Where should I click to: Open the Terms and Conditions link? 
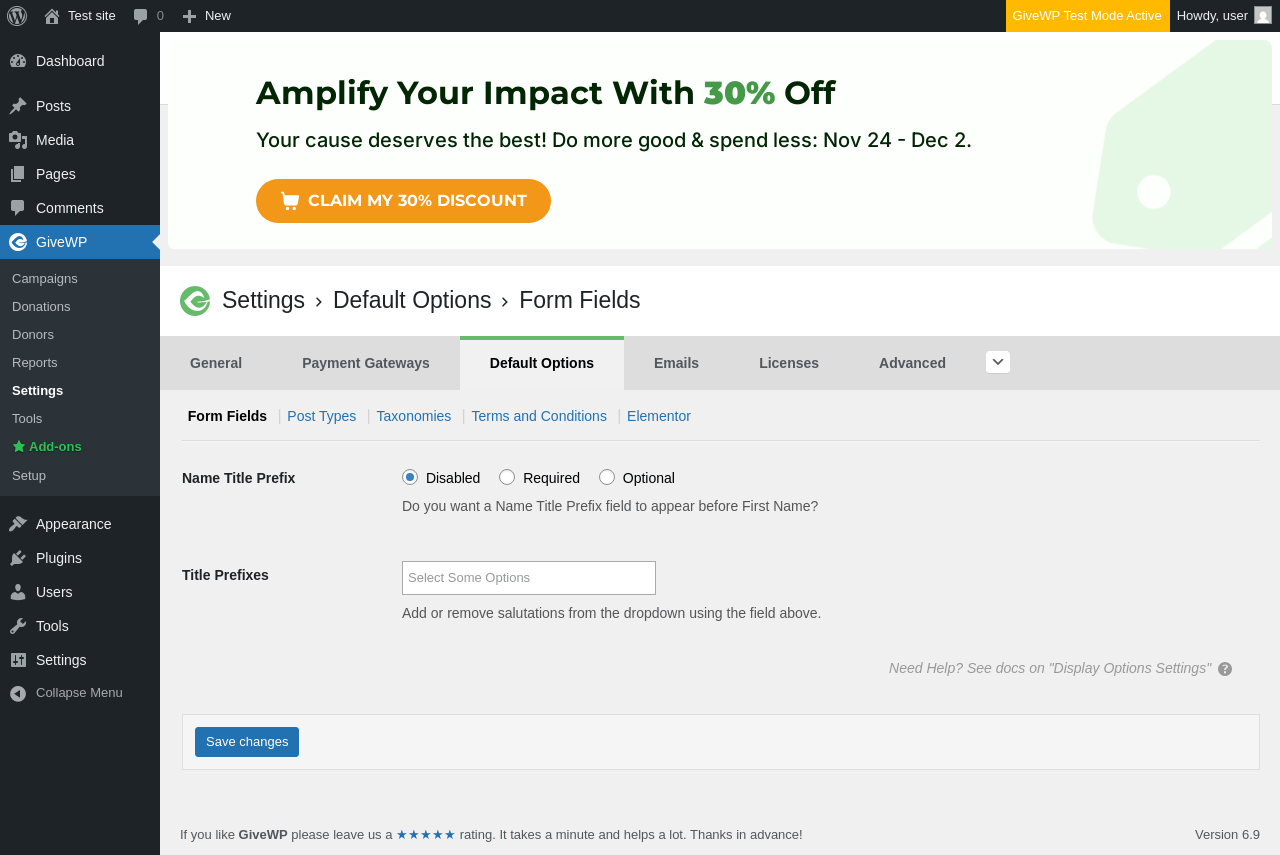[539, 416]
